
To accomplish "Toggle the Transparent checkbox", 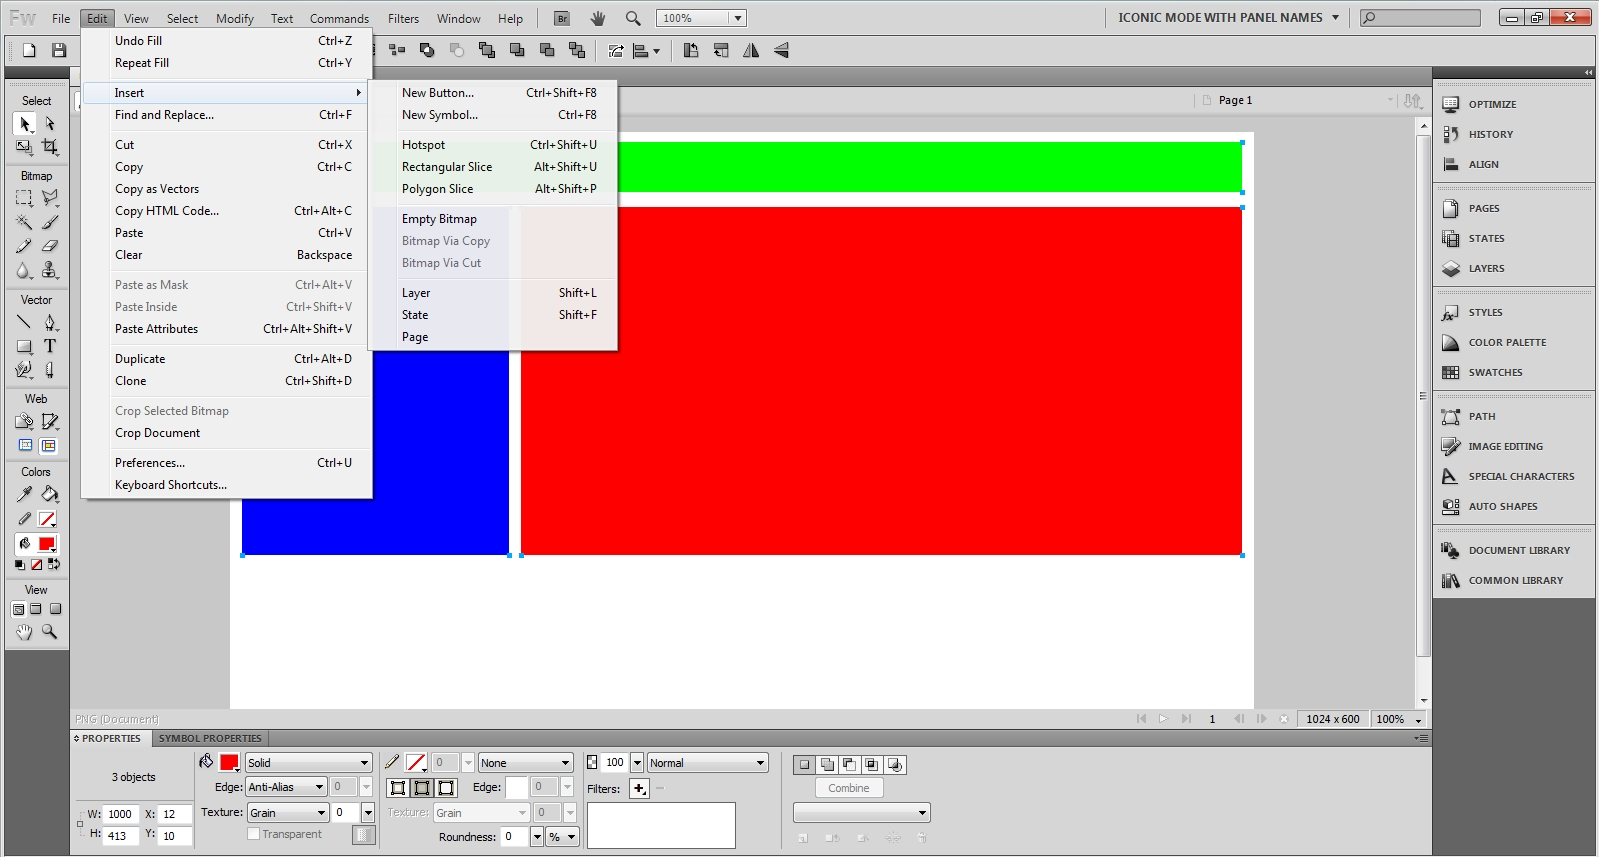I will point(254,834).
